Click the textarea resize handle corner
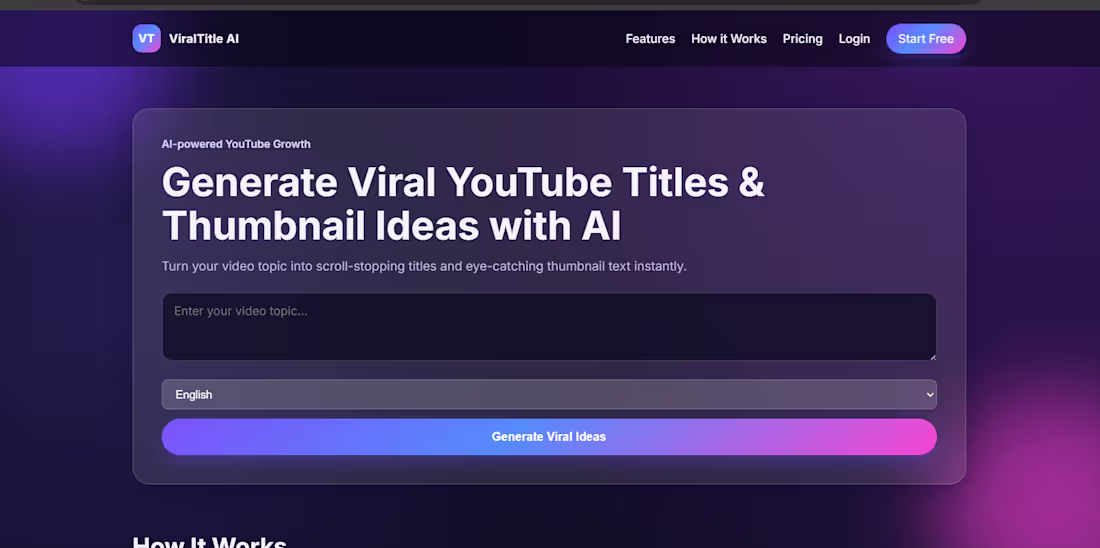The image size is (1100, 548). click(x=932, y=356)
